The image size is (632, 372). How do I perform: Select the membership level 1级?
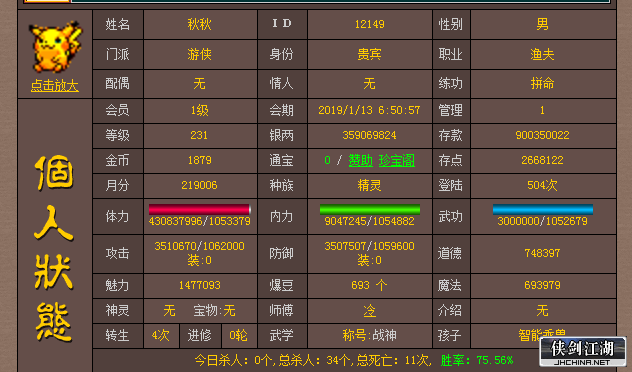coord(200,110)
